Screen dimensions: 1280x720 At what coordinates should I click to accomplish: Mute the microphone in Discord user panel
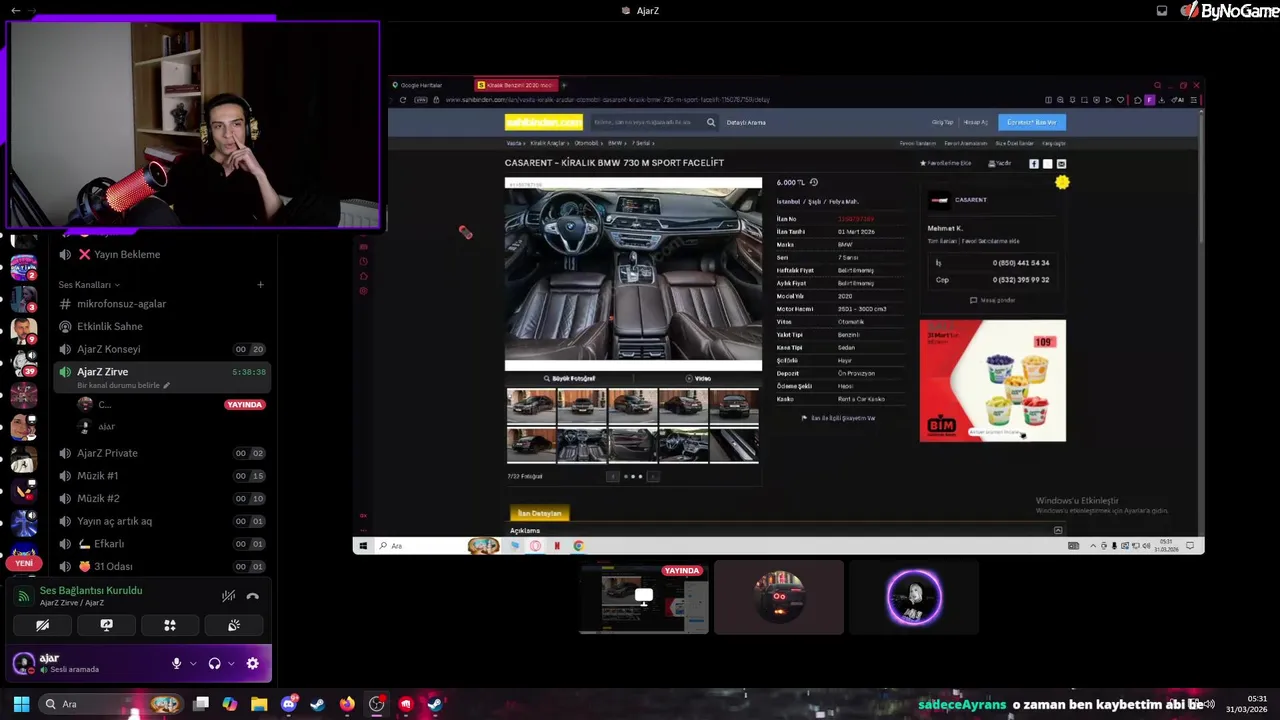pos(176,663)
